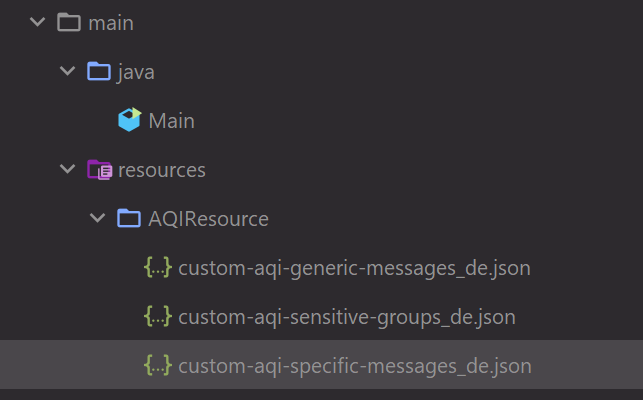The height and width of the screenshot is (400, 643).
Task: Click the purple resources folder icon
Action: [x=99, y=170]
